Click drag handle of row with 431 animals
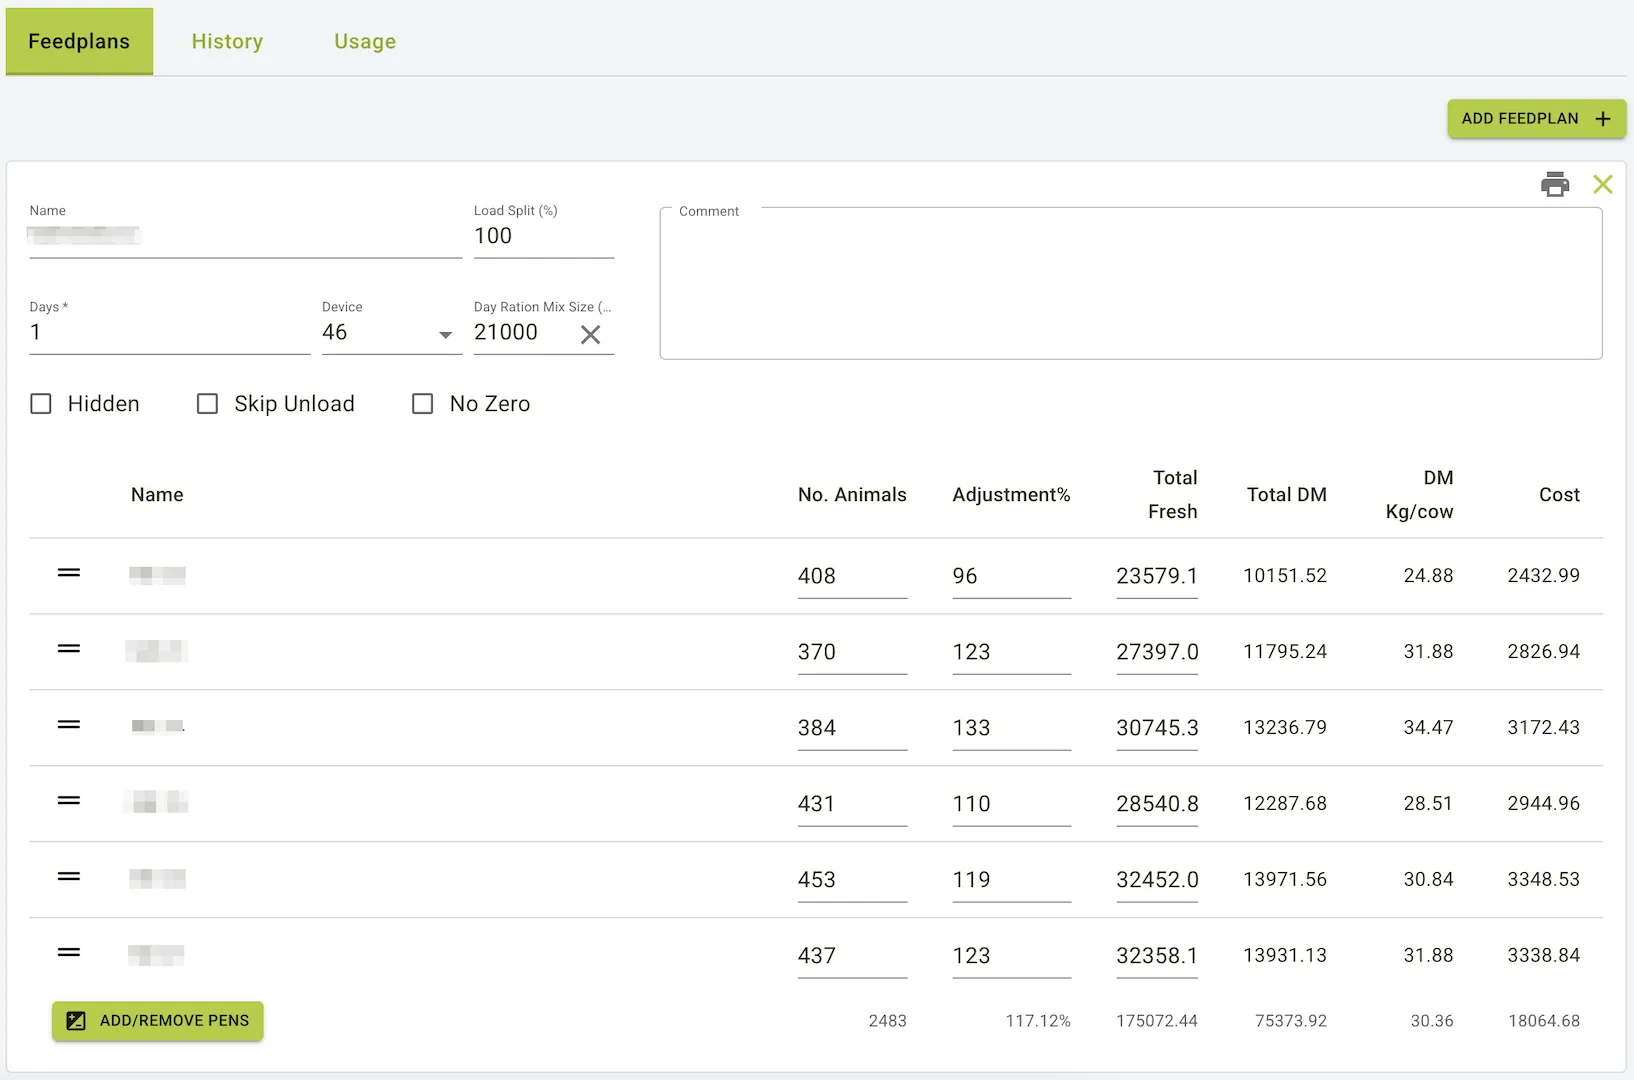This screenshot has height=1080, width=1634. (x=69, y=801)
